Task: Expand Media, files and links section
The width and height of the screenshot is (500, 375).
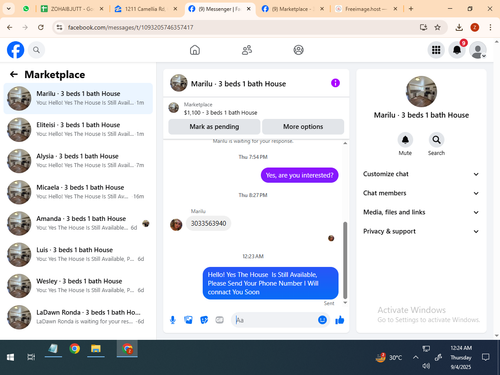Action: click(421, 212)
